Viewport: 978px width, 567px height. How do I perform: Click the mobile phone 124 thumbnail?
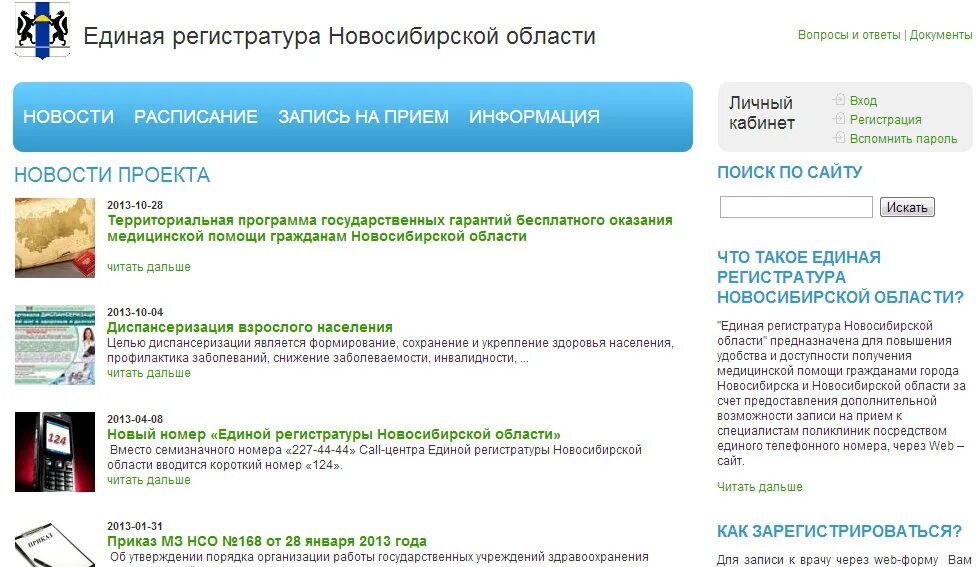coord(55,452)
